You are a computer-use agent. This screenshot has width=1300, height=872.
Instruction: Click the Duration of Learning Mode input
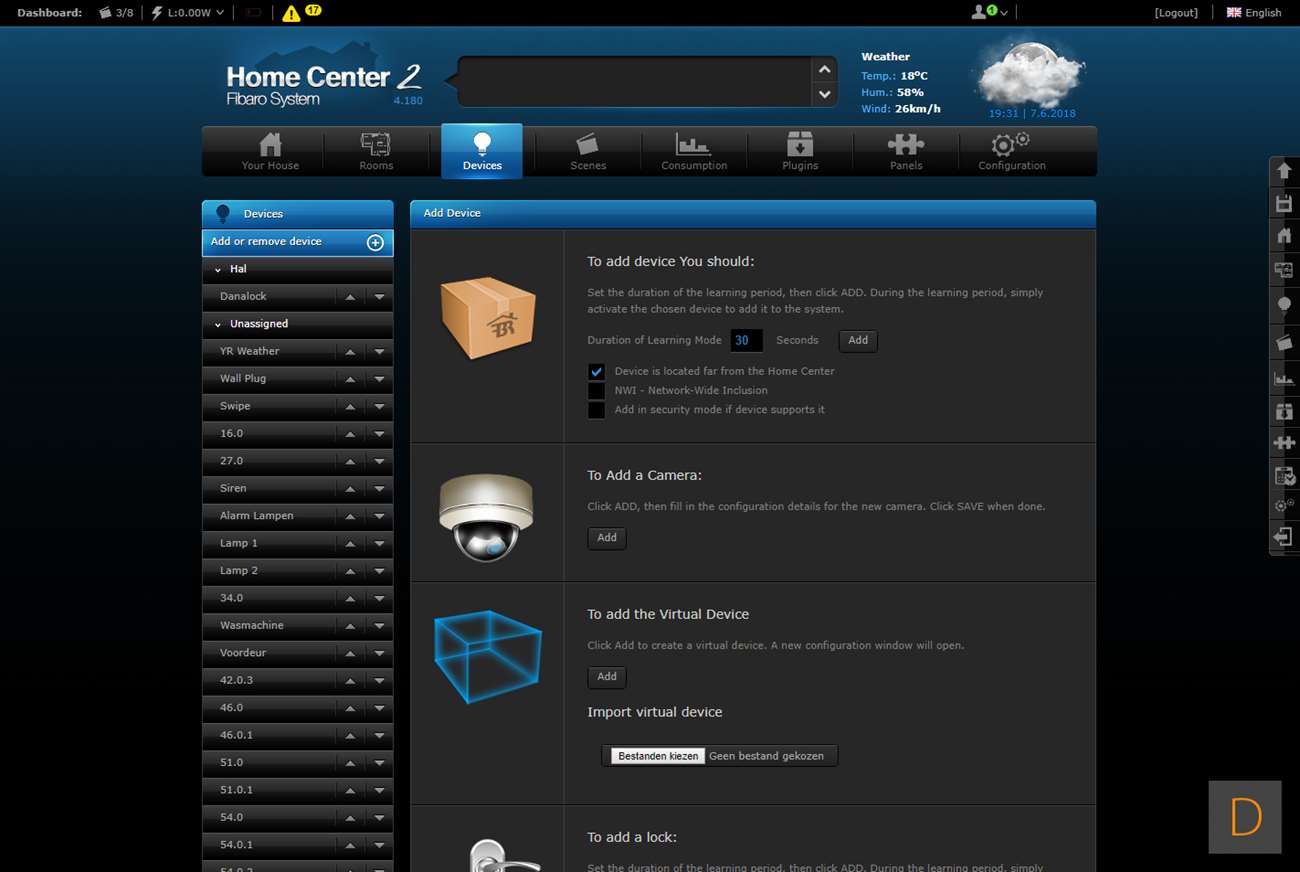(746, 341)
